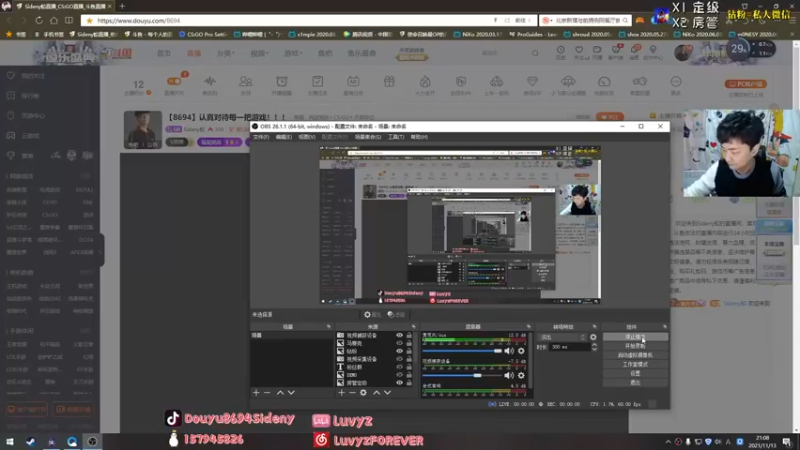Open the Scene Collection menu in OBS

368,137
